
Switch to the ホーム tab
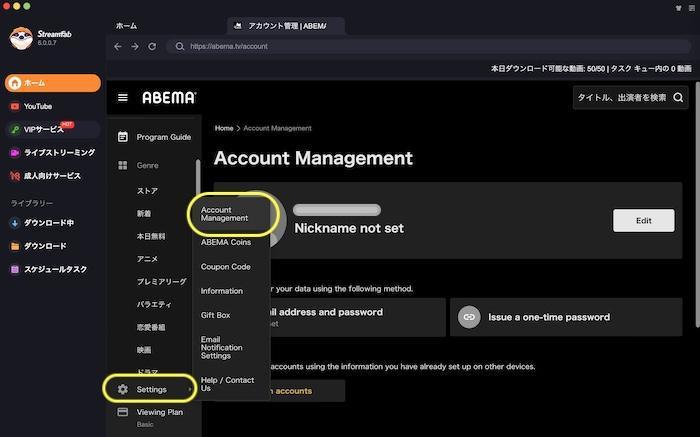(126, 26)
